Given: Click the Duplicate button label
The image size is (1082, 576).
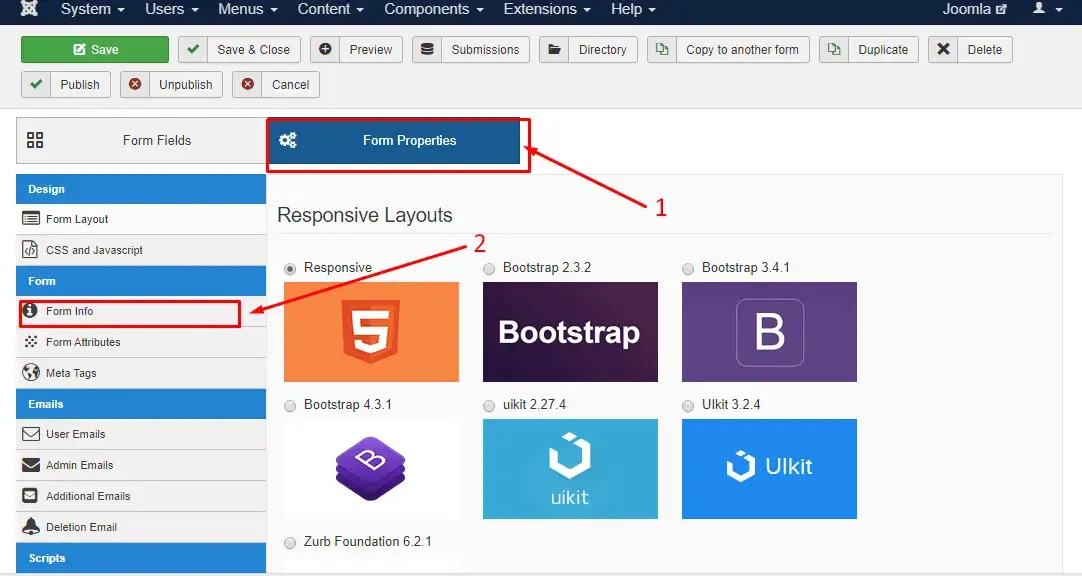Looking at the screenshot, I should (x=883, y=50).
